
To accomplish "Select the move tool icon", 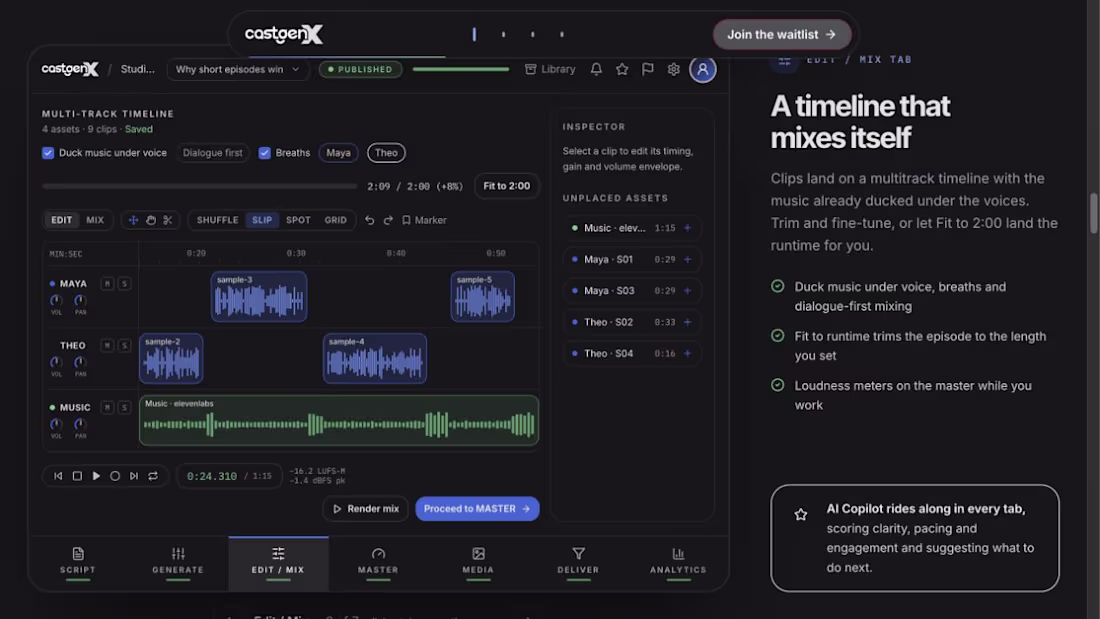I will (x=133, y=220).
